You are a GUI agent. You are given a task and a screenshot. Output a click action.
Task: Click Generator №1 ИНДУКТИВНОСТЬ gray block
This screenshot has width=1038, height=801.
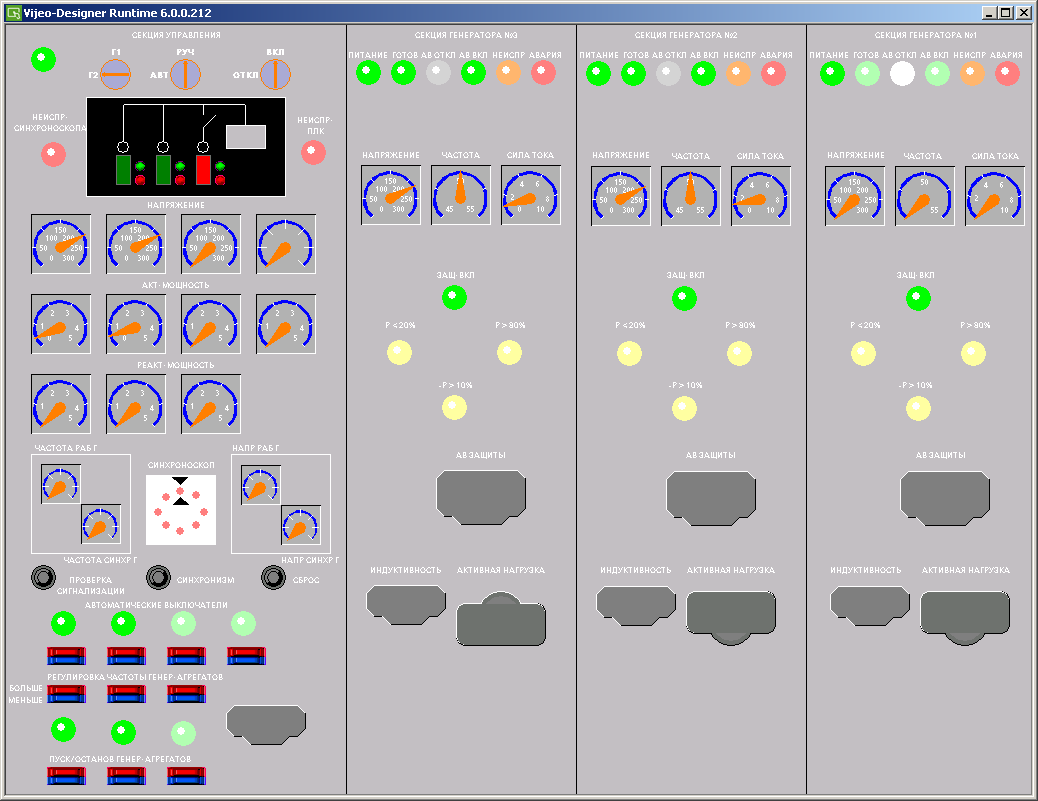(x=870, y=605)
